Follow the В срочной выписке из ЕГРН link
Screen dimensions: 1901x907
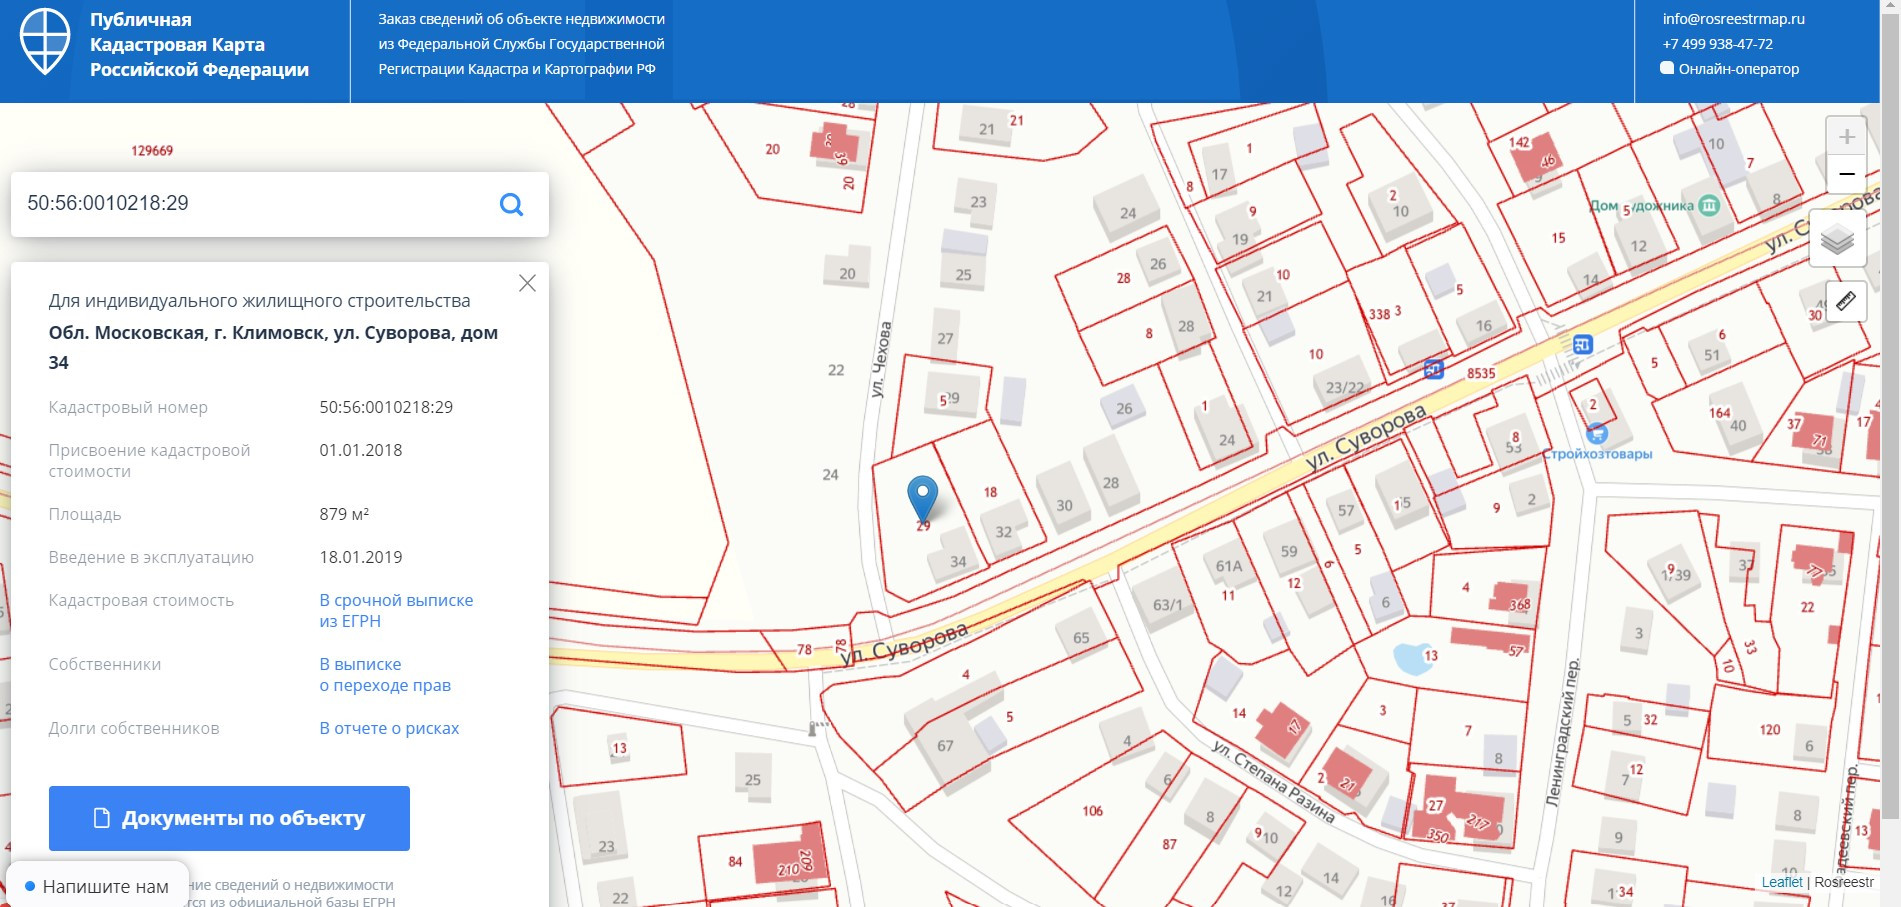click(396, 611)
